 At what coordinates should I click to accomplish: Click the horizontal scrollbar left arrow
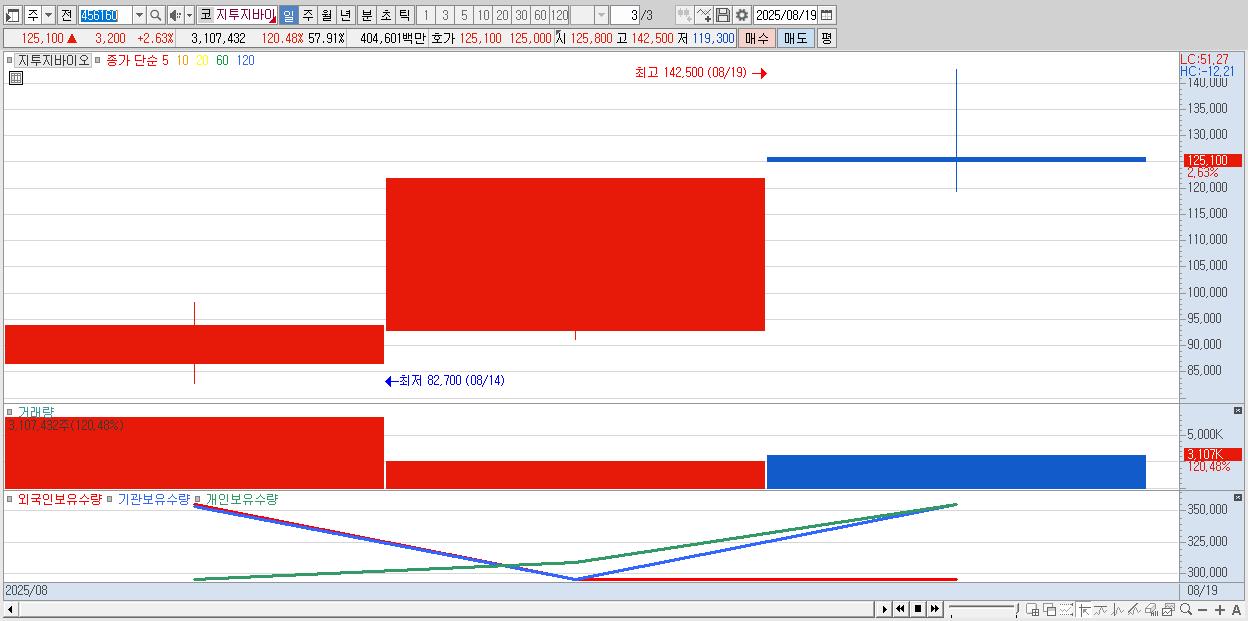click(10, 609)
